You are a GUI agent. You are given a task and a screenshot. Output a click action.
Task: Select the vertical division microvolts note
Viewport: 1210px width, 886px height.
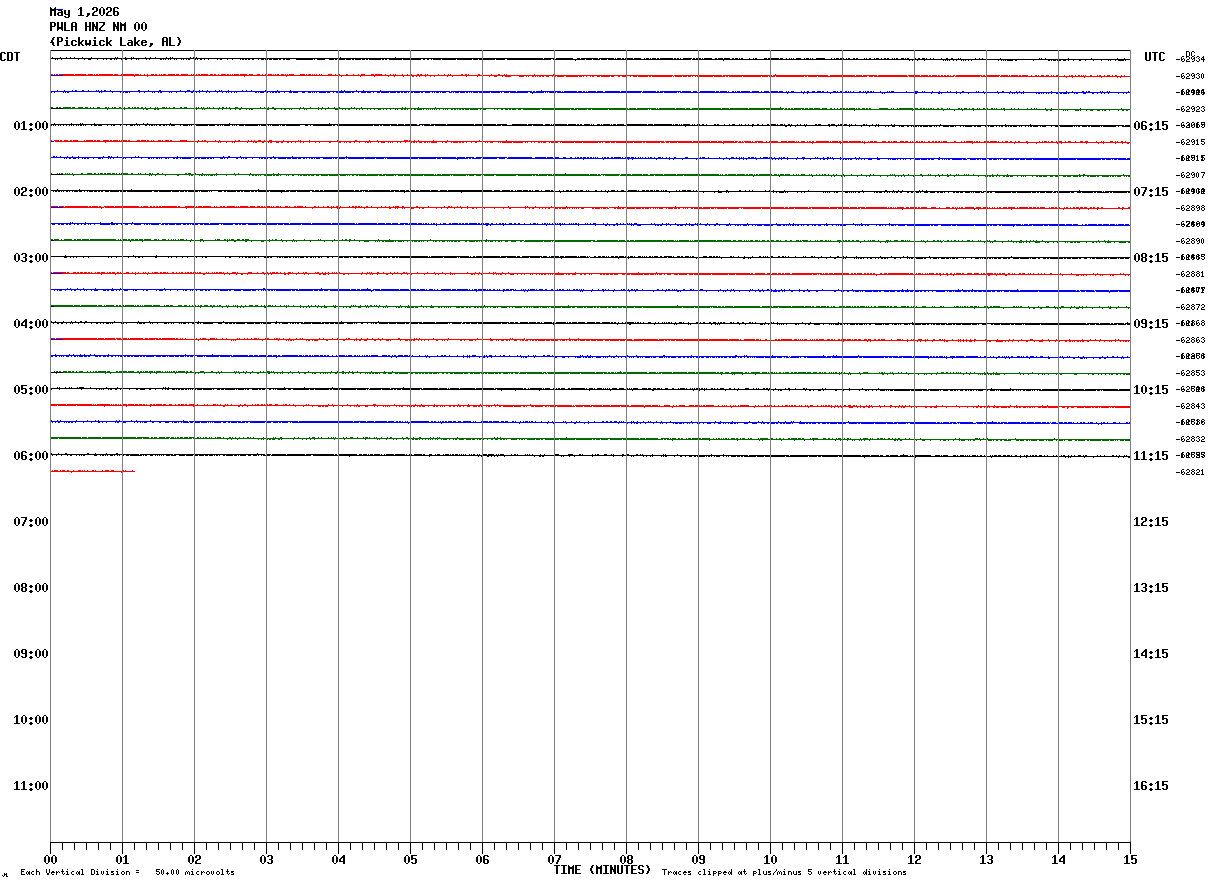127,873
